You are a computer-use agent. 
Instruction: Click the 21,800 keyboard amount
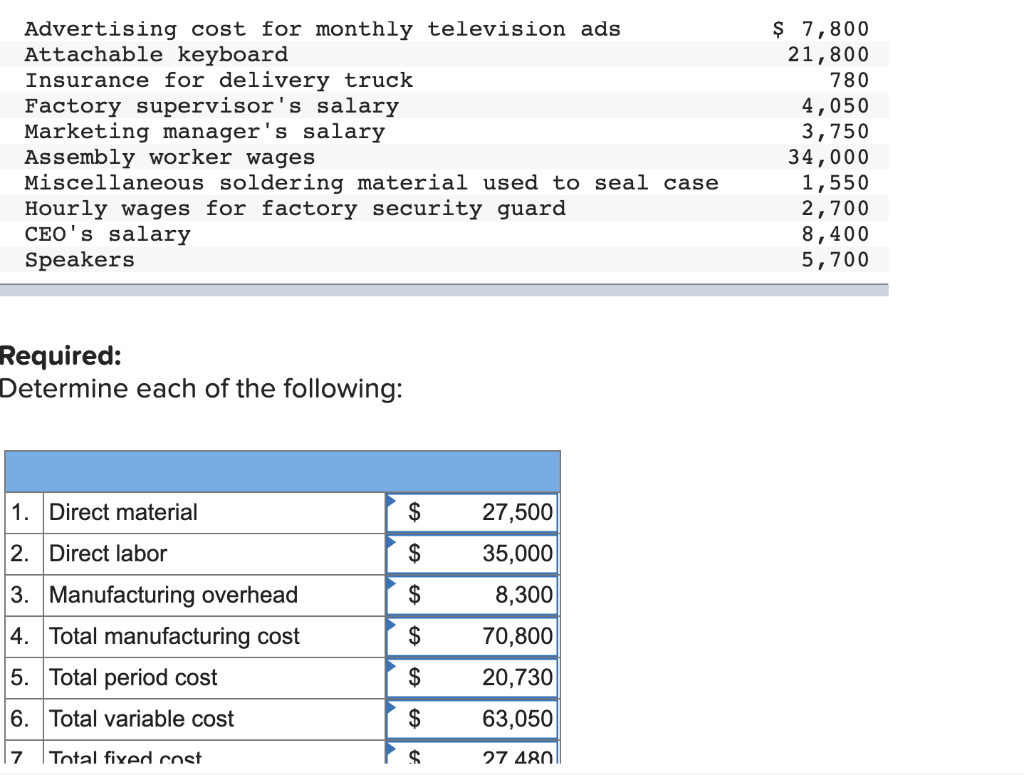[x=828, y=55]
